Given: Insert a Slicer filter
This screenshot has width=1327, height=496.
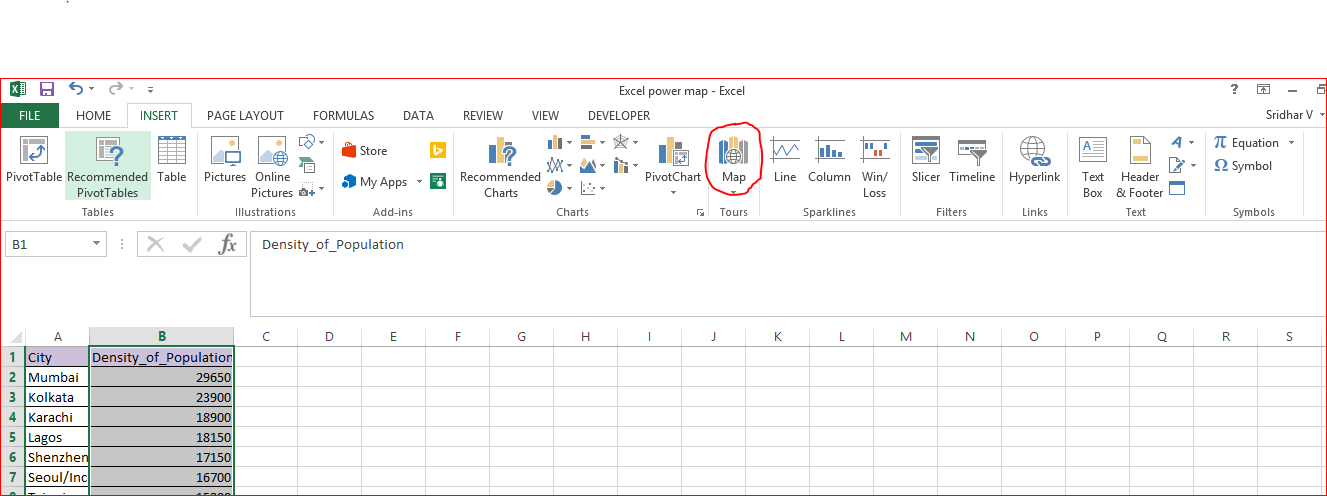Looking at the screenshot, I should coord(926,160).
